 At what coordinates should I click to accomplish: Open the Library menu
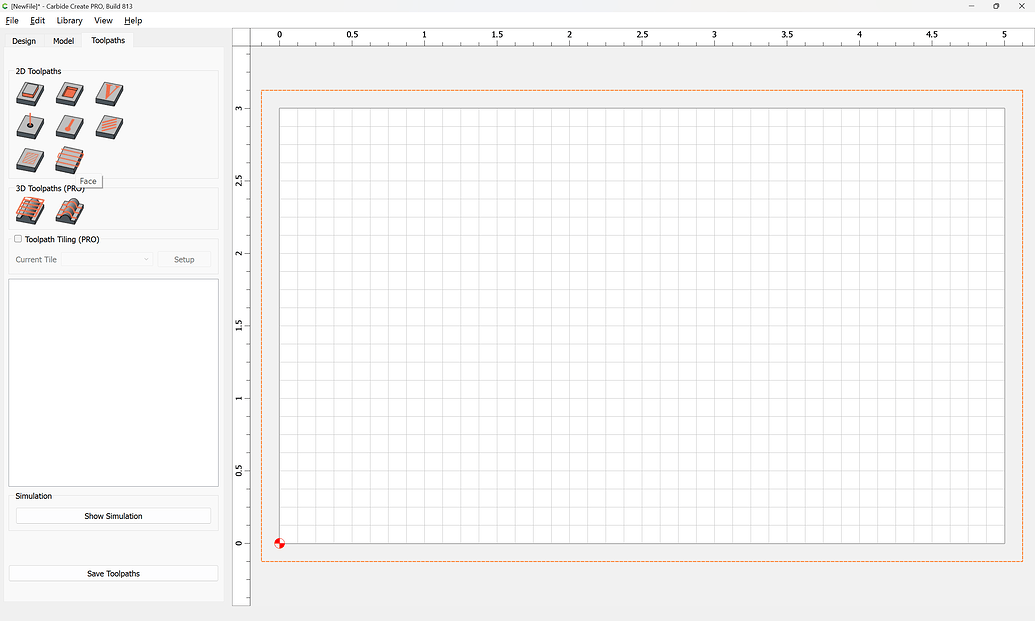click(69, 20)
